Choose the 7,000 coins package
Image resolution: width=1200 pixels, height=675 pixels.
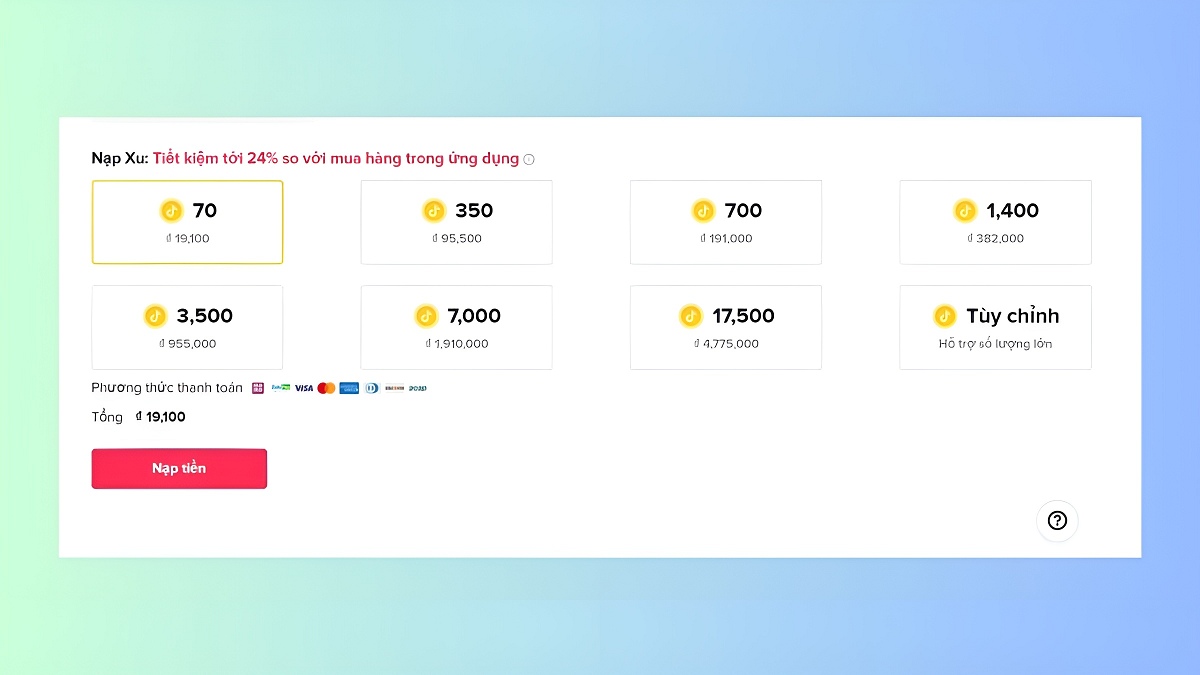point(456,327)
